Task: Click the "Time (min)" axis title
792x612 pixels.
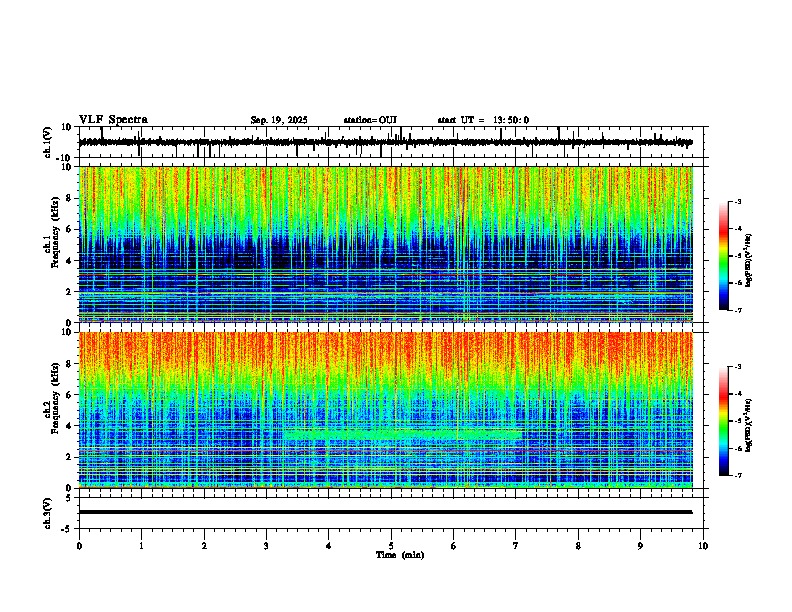Action: click(x=400, y=555)
